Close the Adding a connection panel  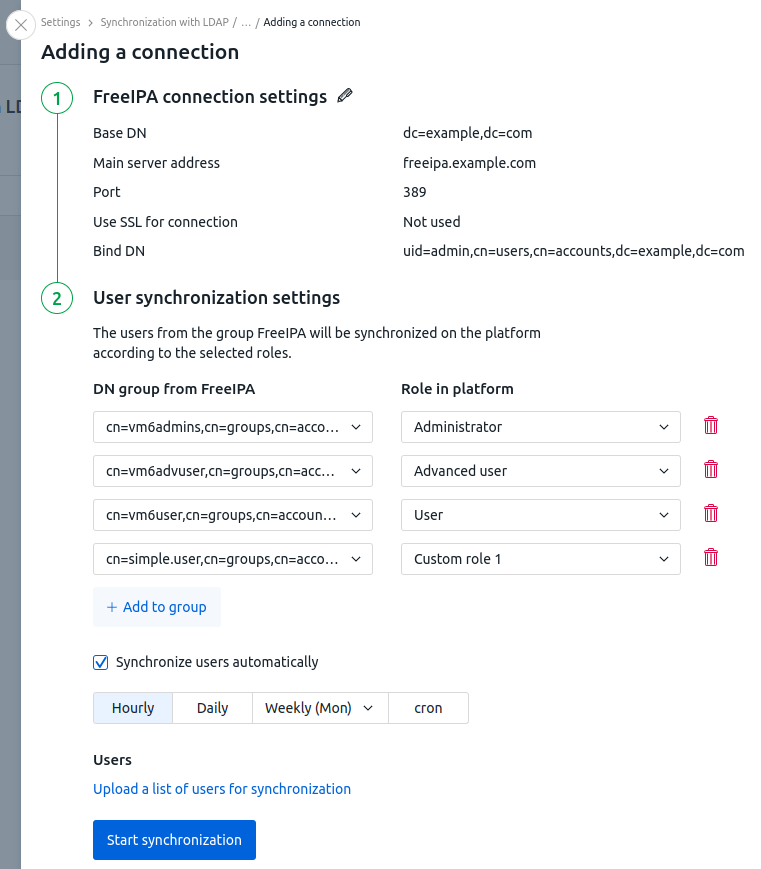(21, 25)
